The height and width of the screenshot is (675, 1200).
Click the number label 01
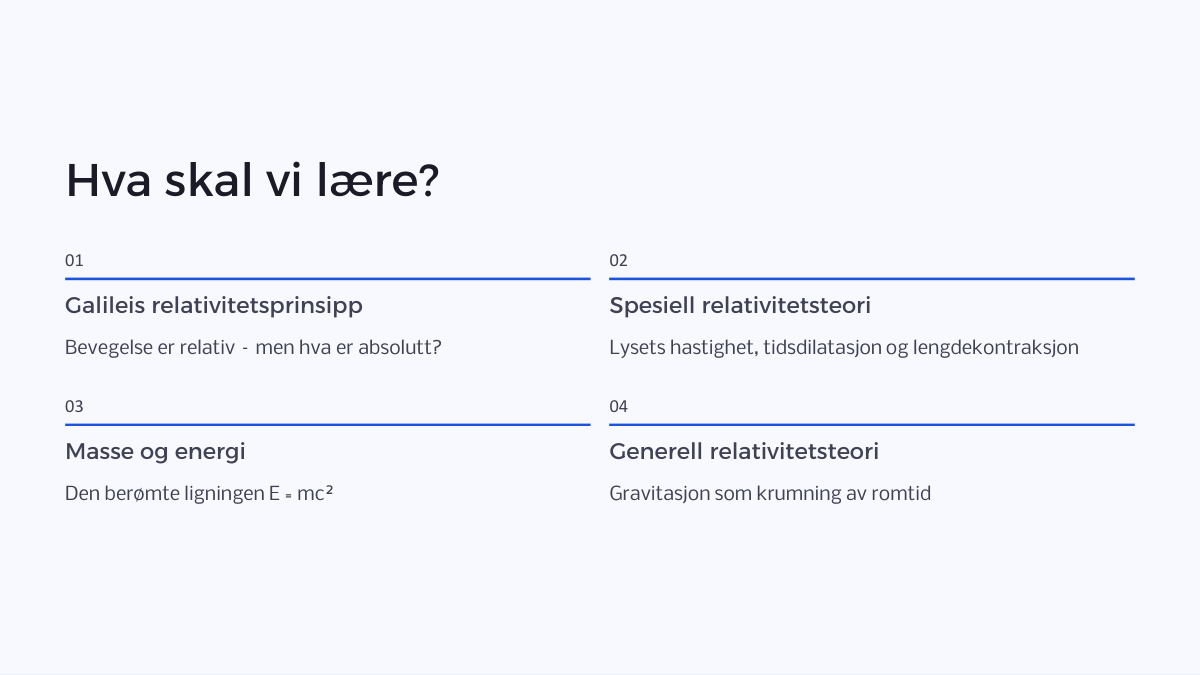(74, 260)
